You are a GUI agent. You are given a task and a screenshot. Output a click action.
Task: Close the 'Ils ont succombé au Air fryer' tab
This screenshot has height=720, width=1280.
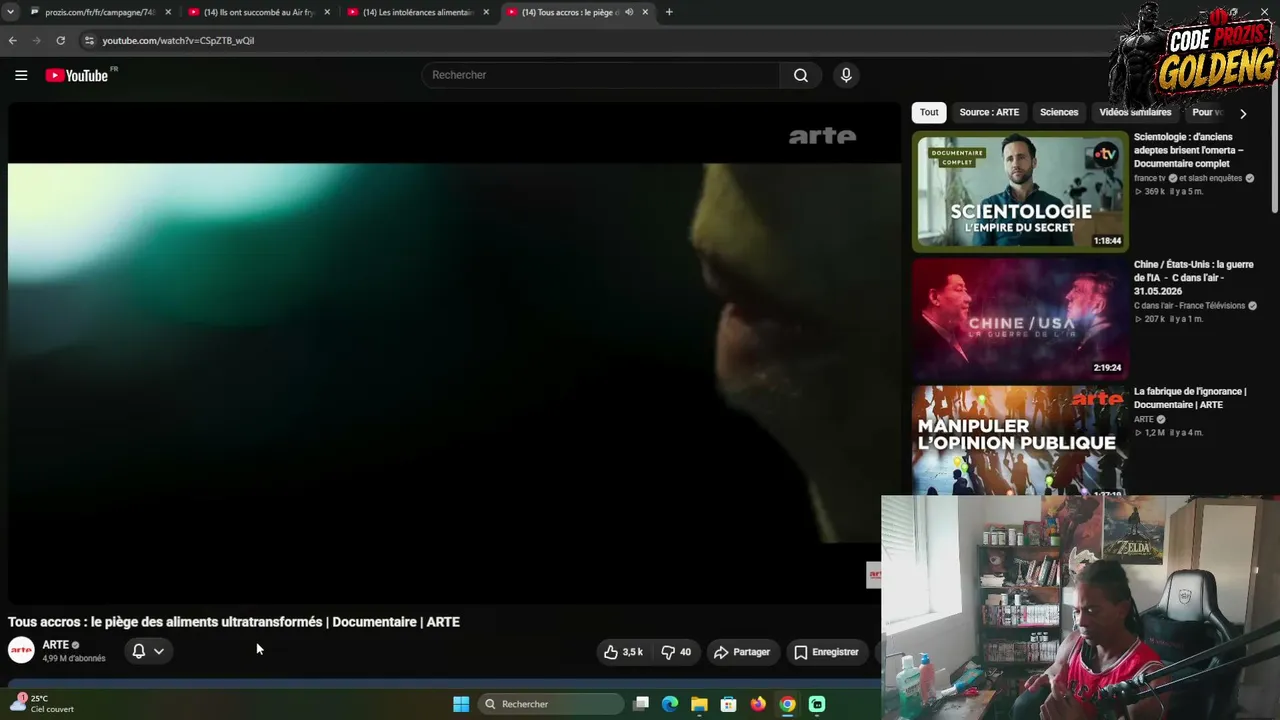point(327,12)
